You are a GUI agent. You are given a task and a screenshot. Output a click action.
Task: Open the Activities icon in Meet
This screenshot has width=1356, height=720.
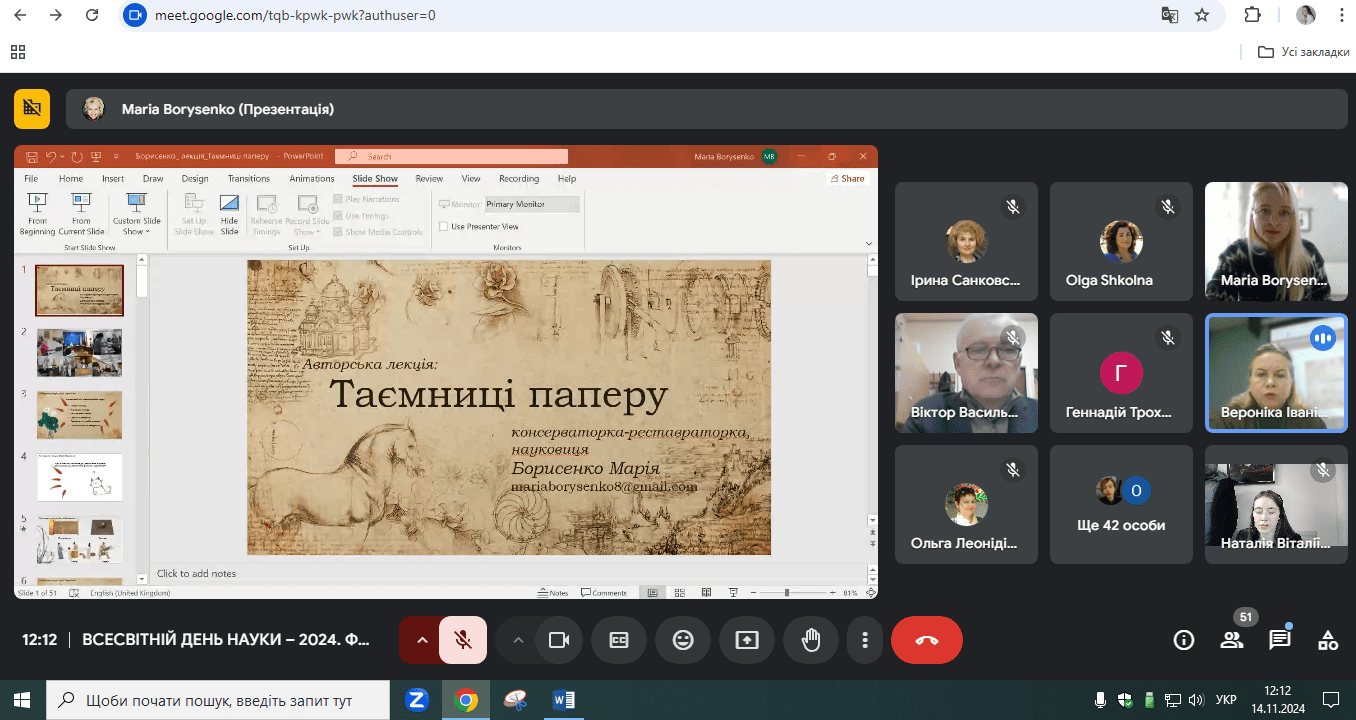pyautogui.click(x=1328, y=640)
